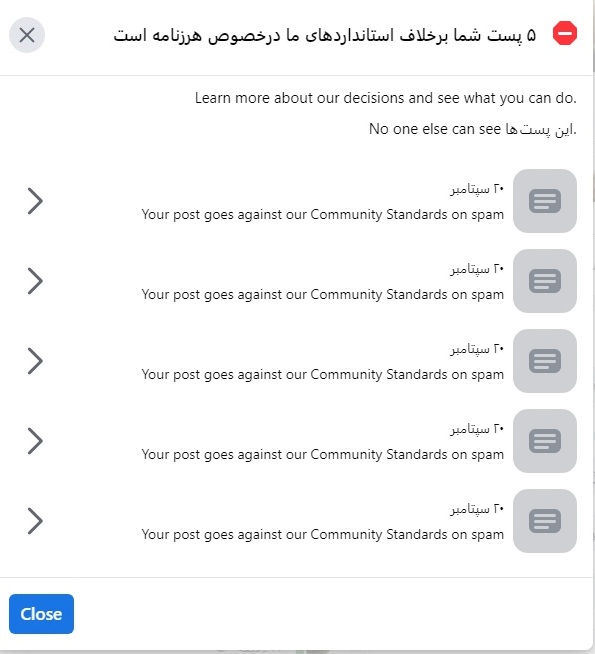Screen dimensions: 595x654
Task: Open the third 'Community Standards on spam' entry
Action: click(322, 375)
